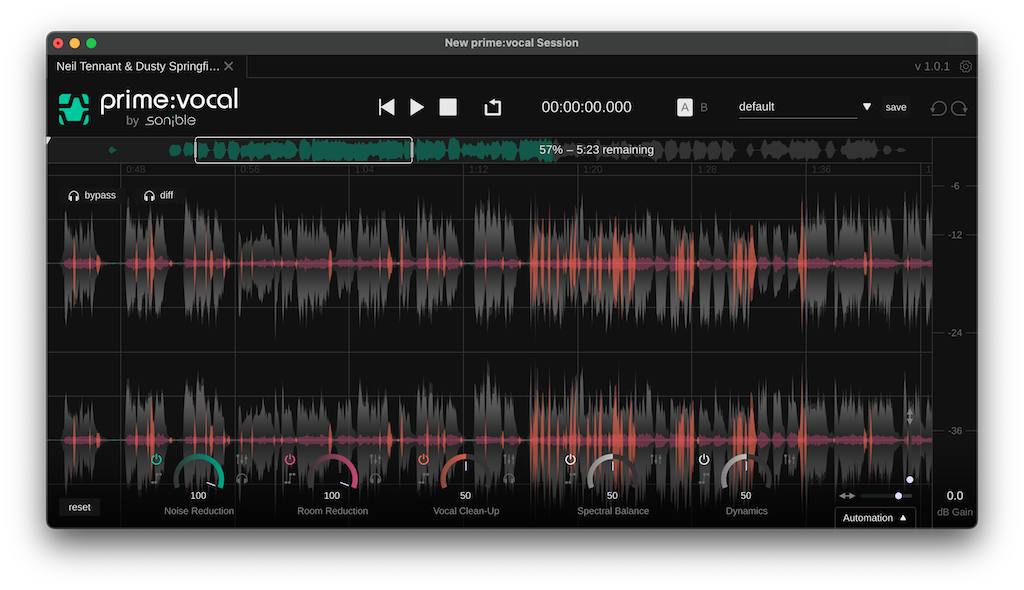Switch to state A
Image resolution: width=1024 pixels, height=590 pixels.
(684, 107)
